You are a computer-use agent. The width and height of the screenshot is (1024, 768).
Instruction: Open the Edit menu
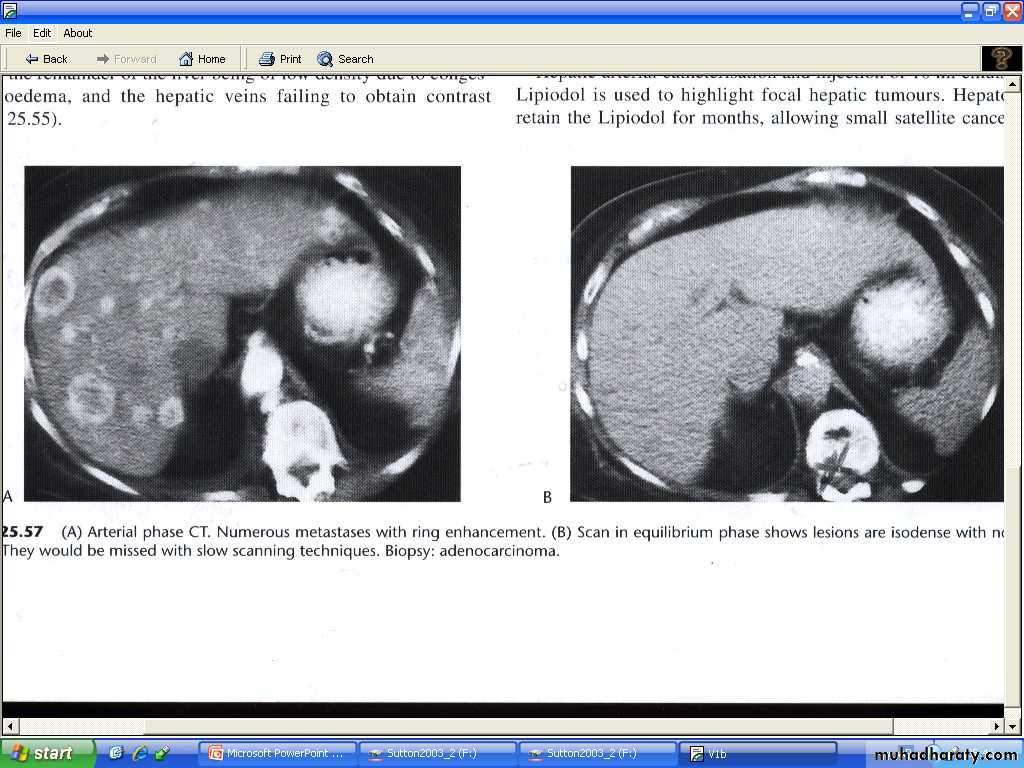(x=42, y=33)
